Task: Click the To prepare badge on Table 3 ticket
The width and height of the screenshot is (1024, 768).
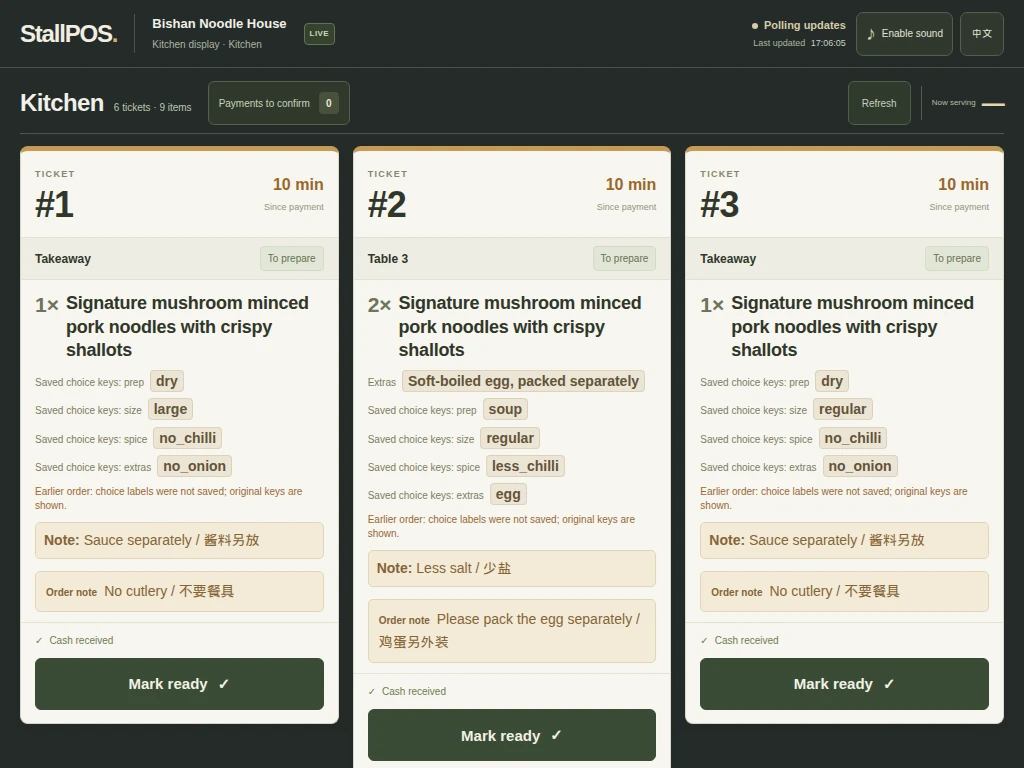Action: (624, 259)
